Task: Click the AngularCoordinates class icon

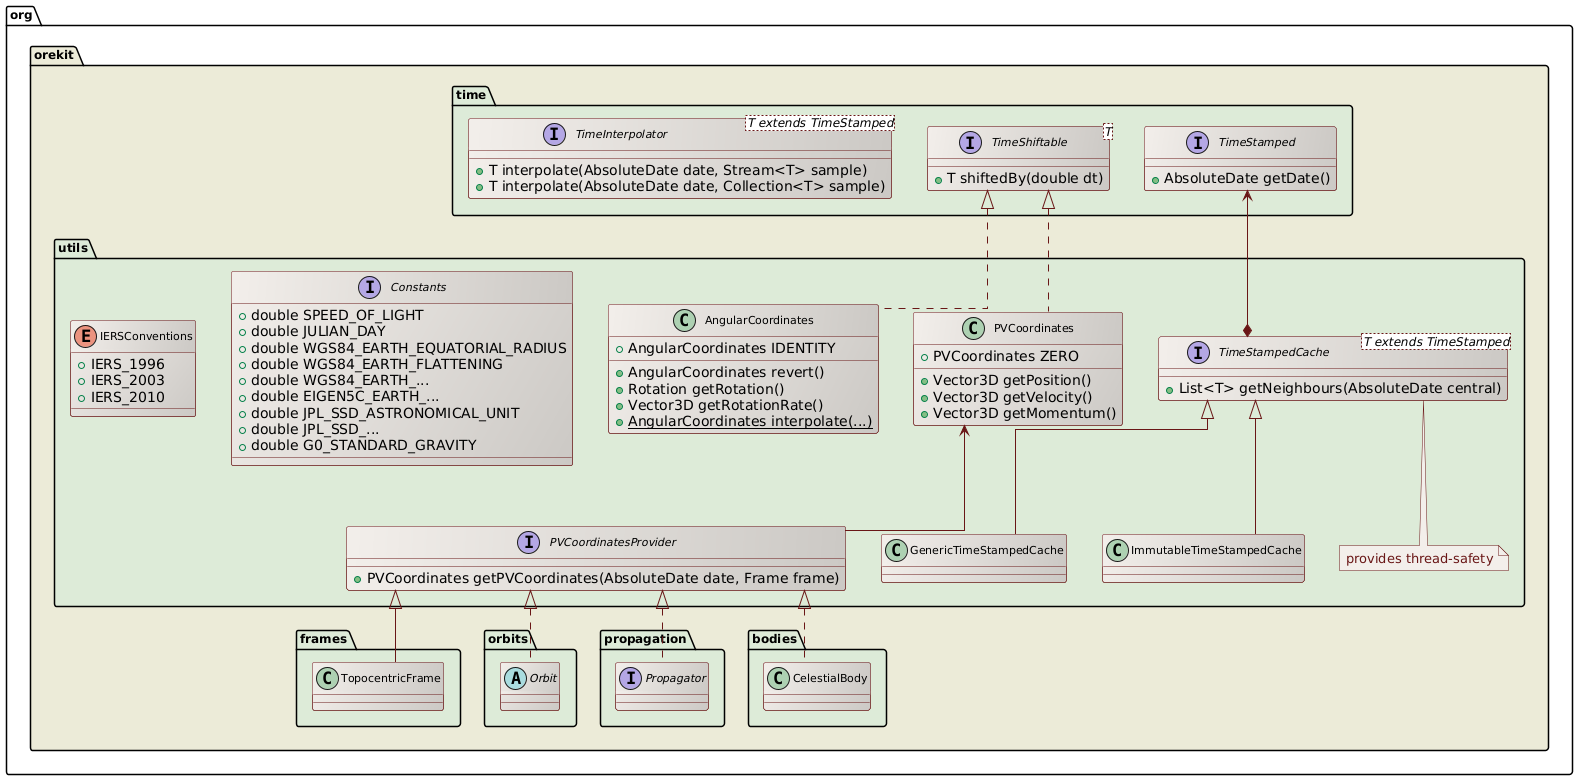Action: [685, 320]
